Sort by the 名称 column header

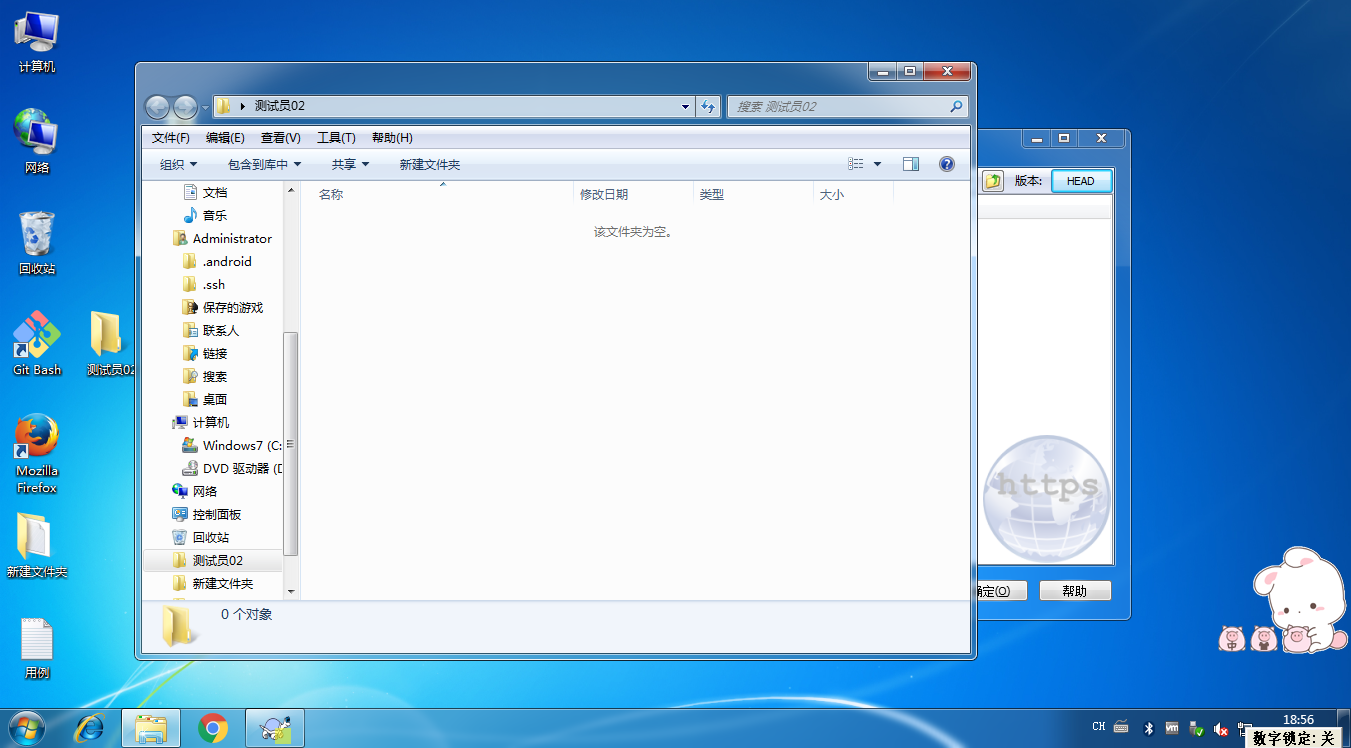[x=440, y=195]
